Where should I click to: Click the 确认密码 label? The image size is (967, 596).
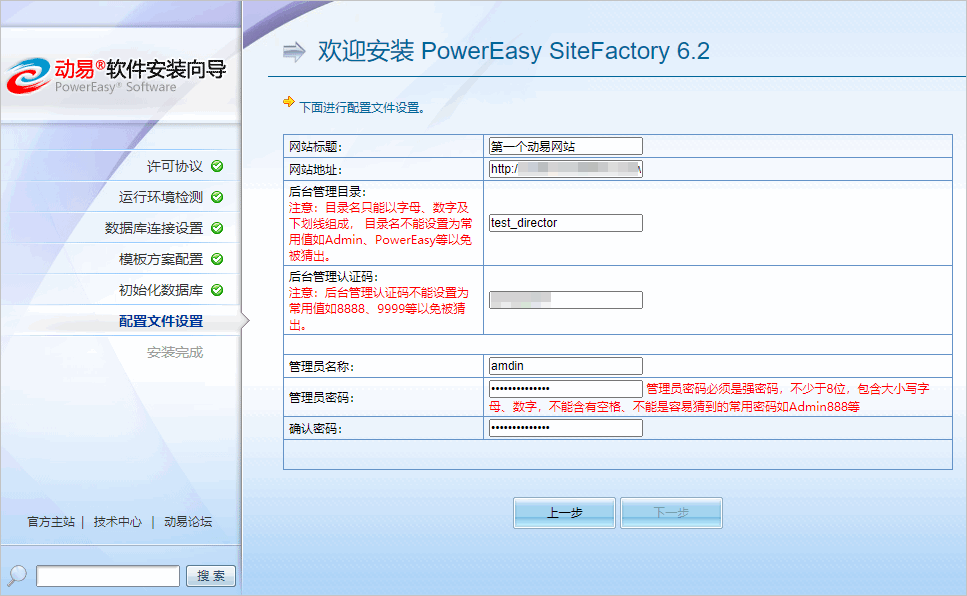(x=315, y=429)
